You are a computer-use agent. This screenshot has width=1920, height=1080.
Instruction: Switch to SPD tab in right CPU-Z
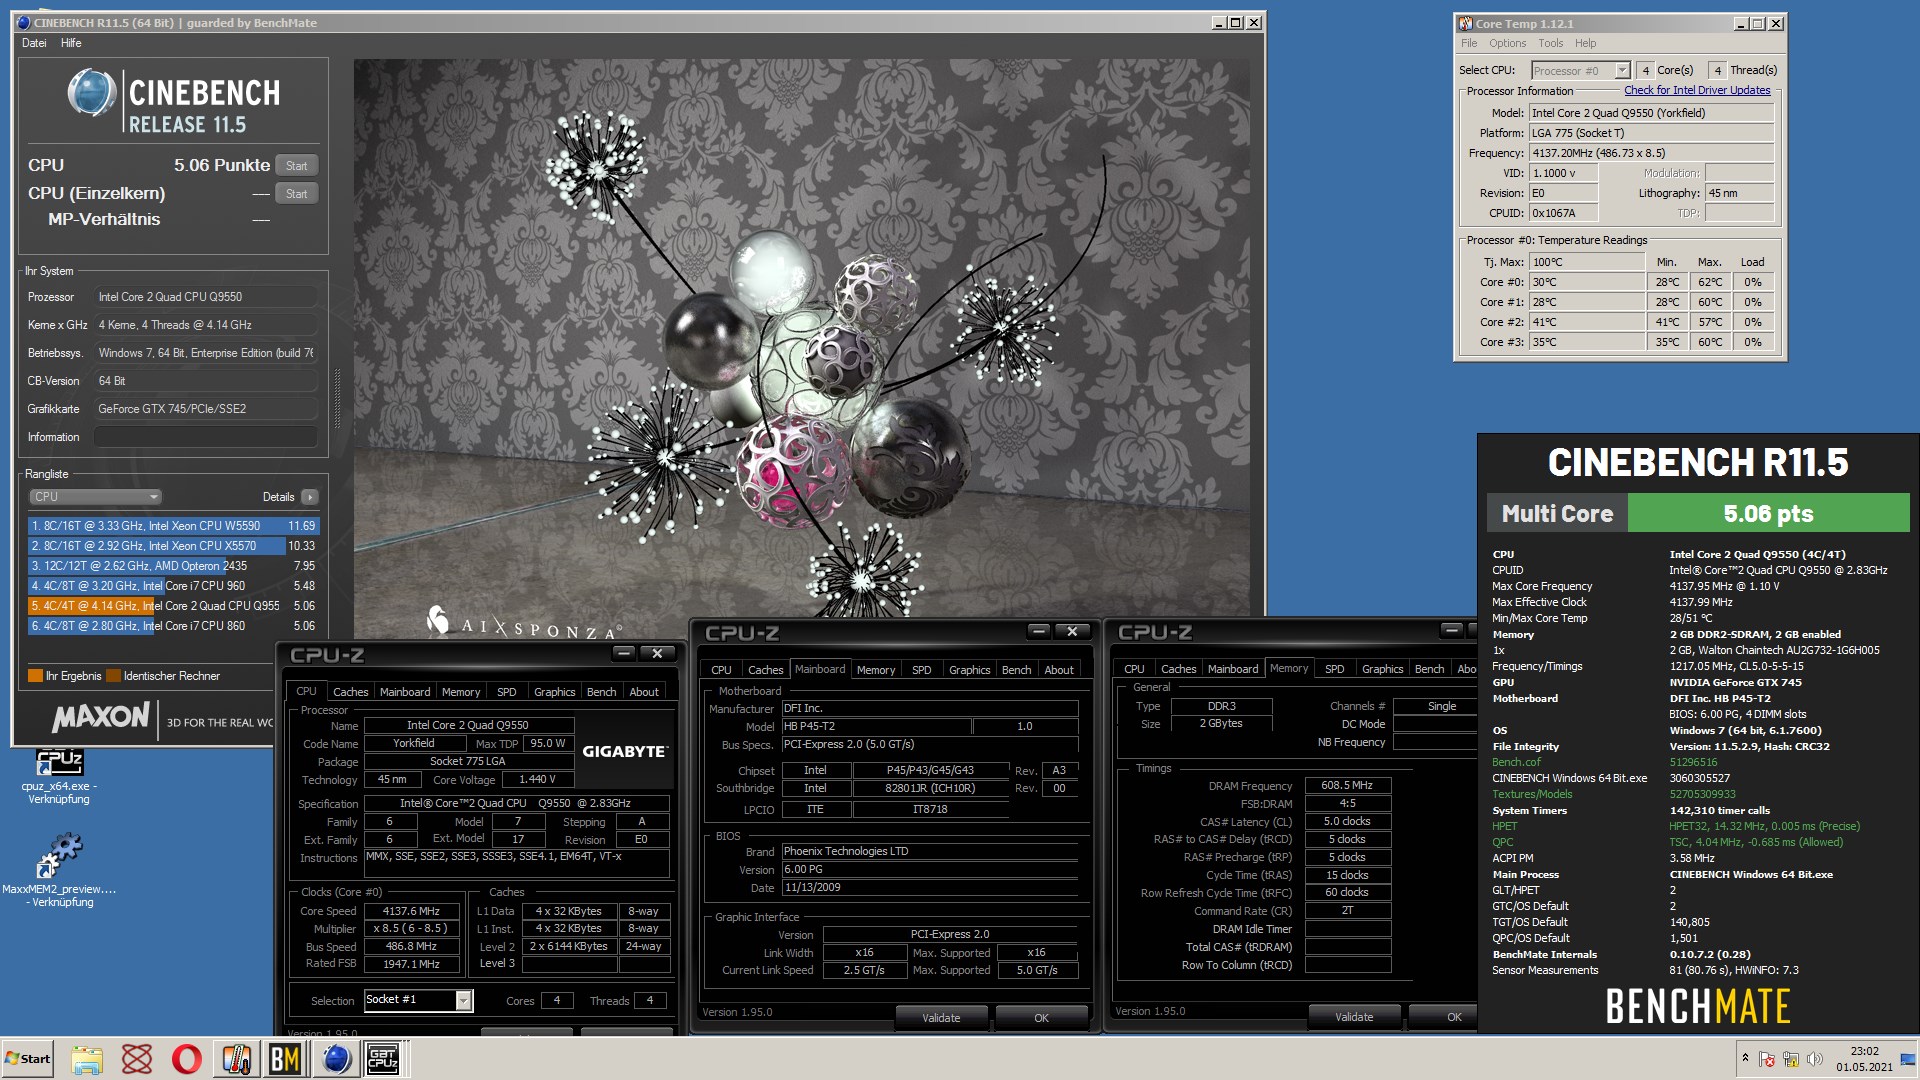[x=1335, y=669]
